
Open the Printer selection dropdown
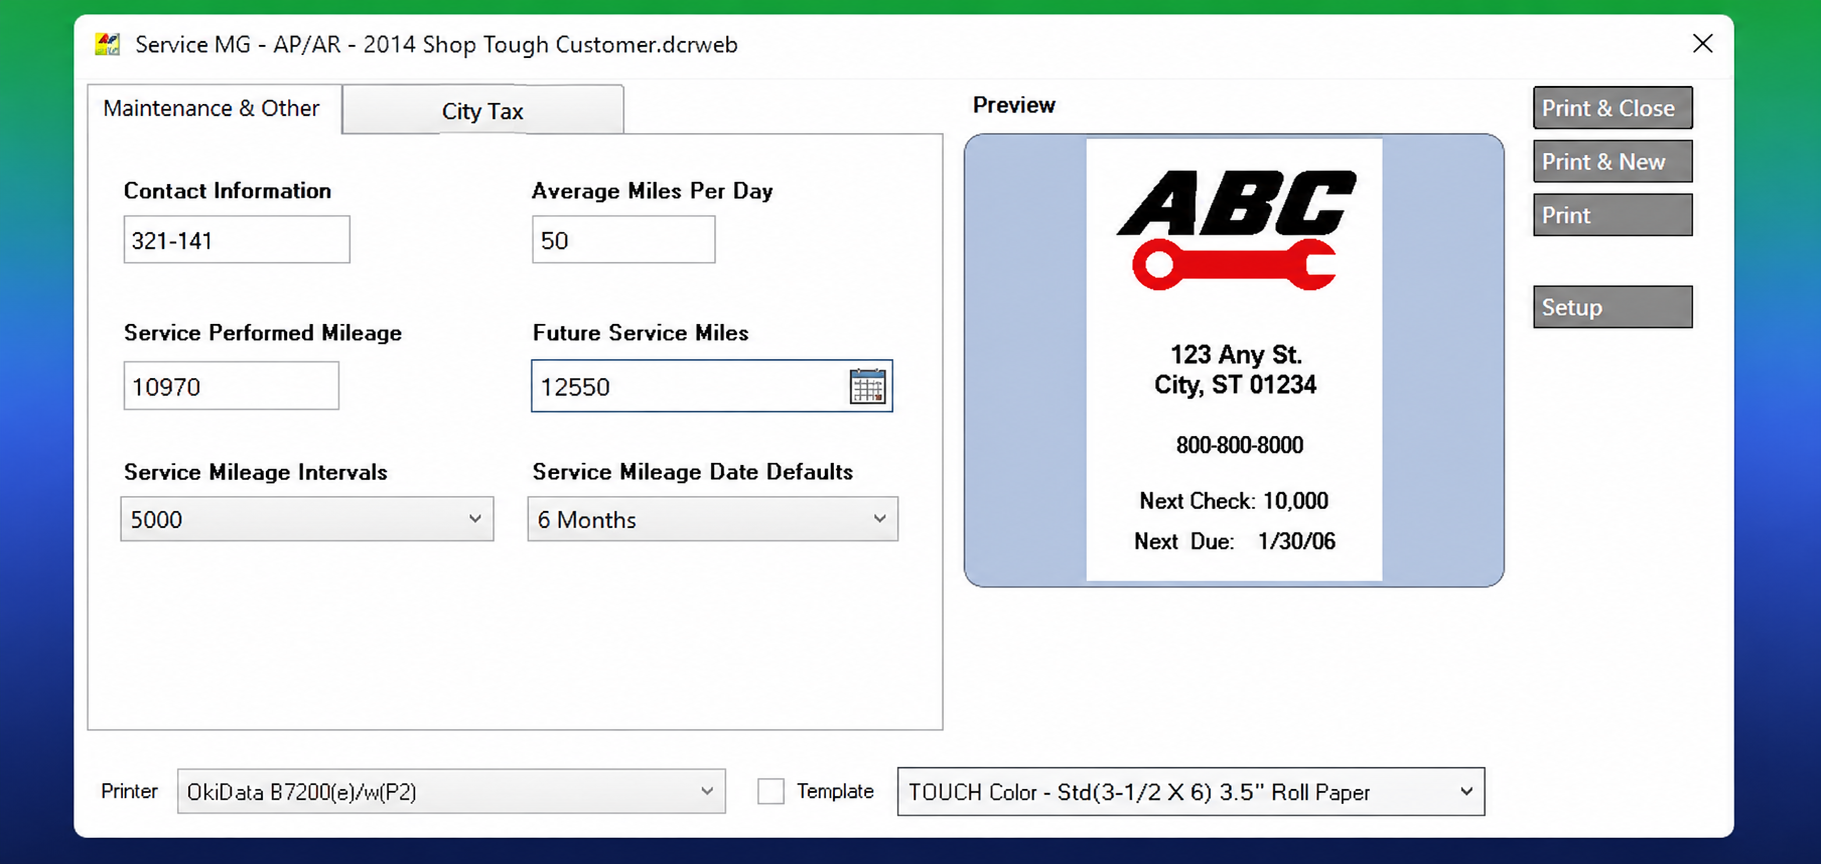click(451, 791)
